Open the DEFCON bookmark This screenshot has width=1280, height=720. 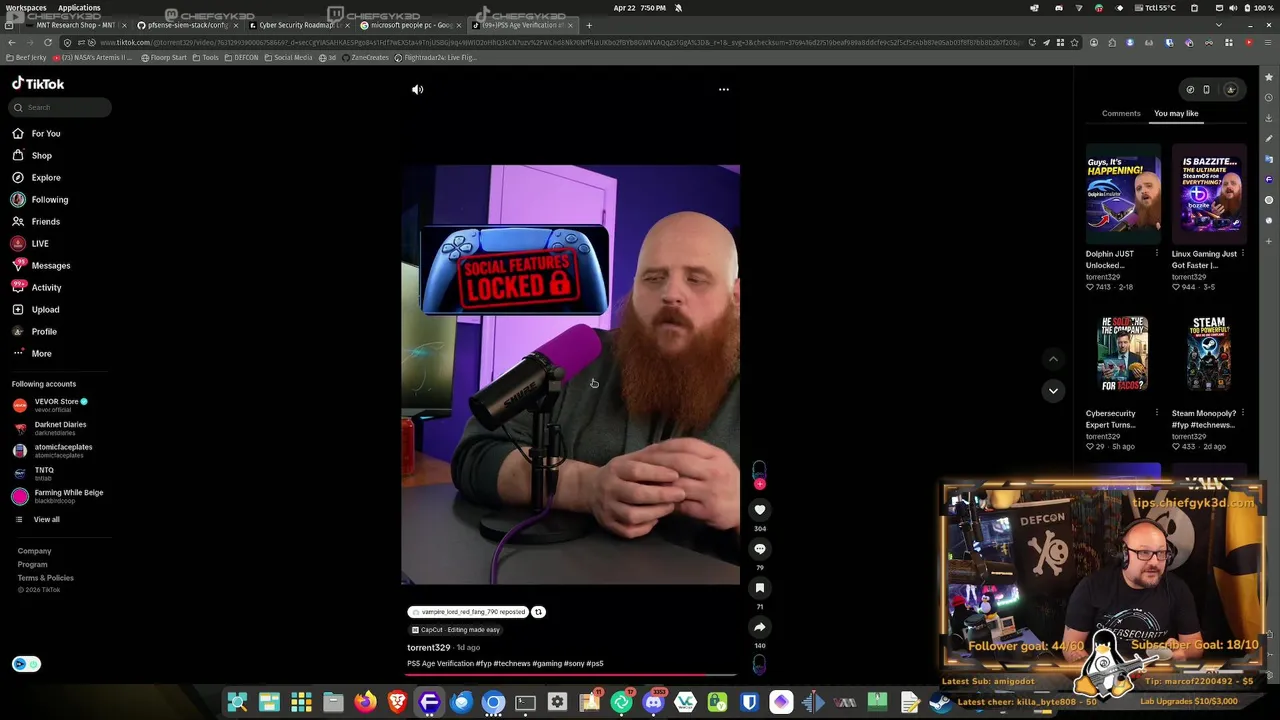click(242, 58)
